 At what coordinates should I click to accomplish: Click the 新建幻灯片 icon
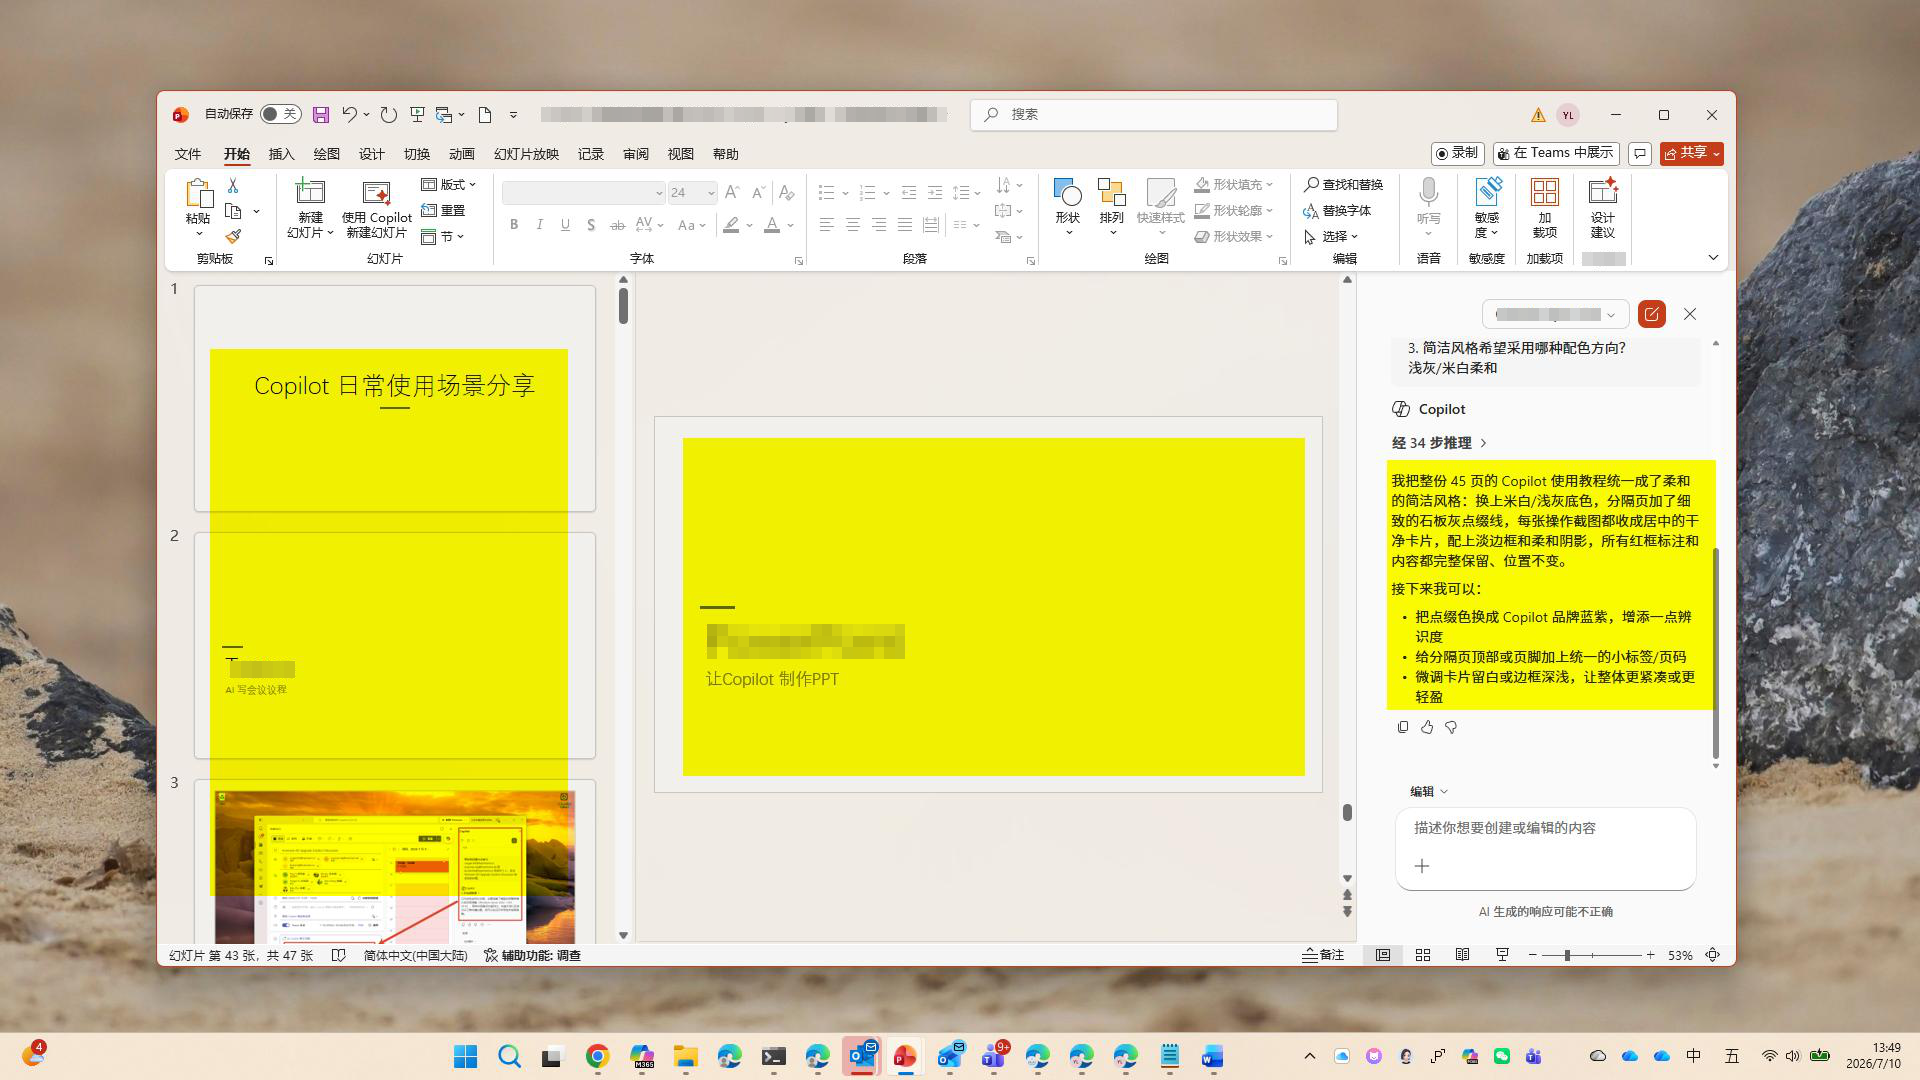310,192
